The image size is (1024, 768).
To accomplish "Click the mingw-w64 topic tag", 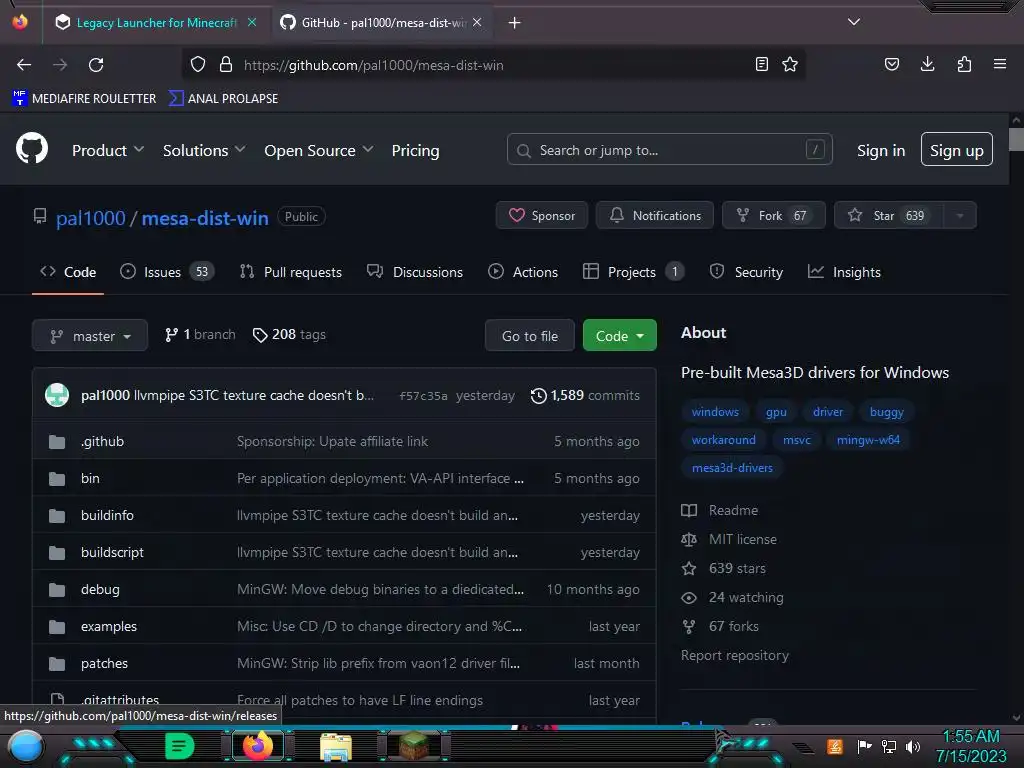I will 868,440.
